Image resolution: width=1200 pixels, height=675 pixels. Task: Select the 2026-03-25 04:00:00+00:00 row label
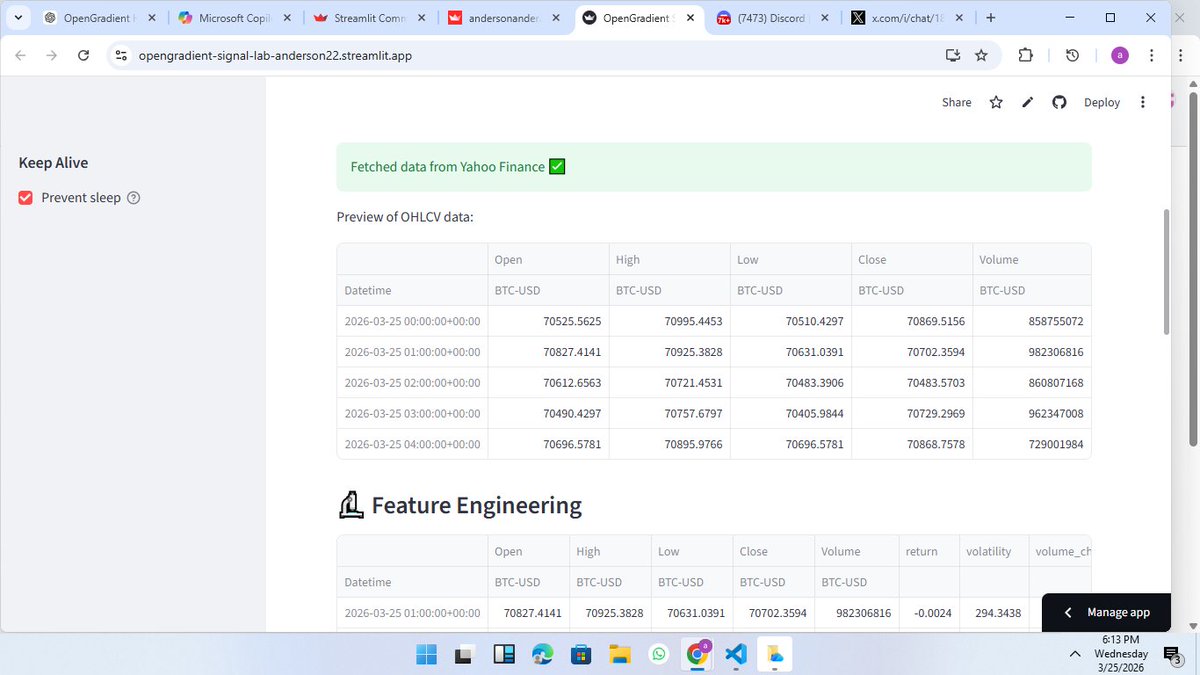click(412, 444)
